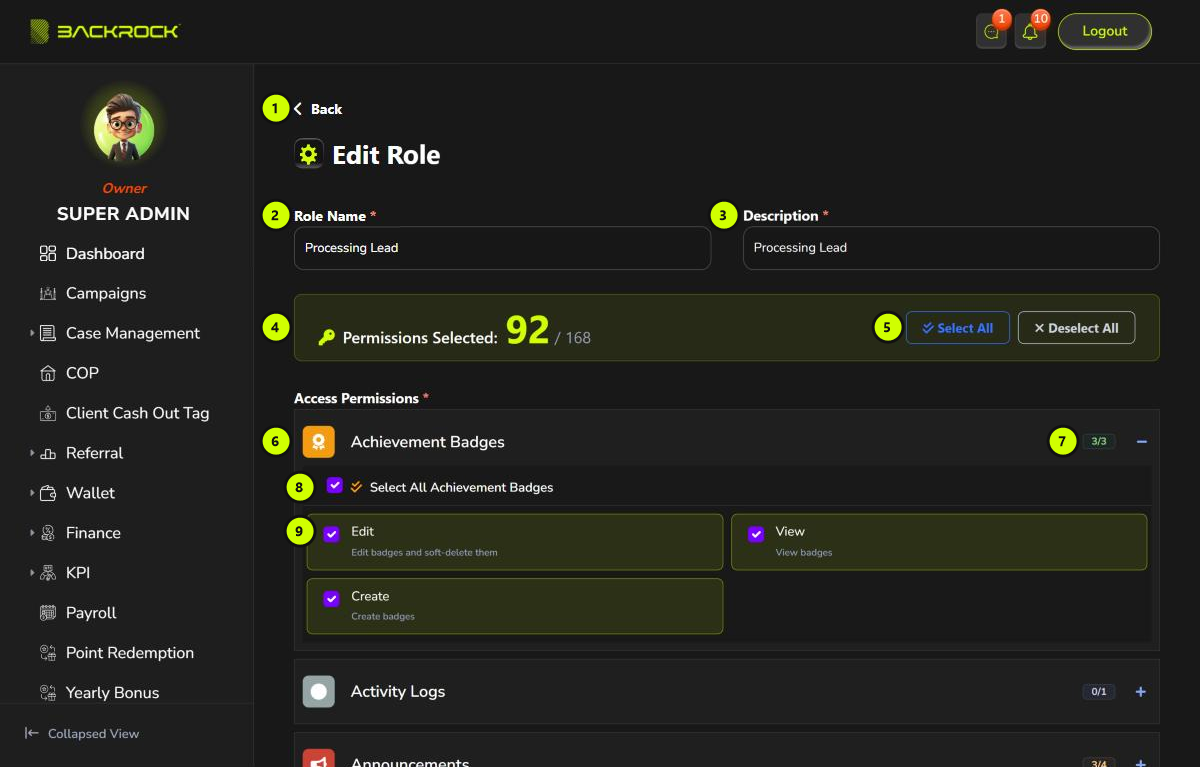
Task: Open the chat messages icon
Action: pyautogui.click(x=991, y=32)
